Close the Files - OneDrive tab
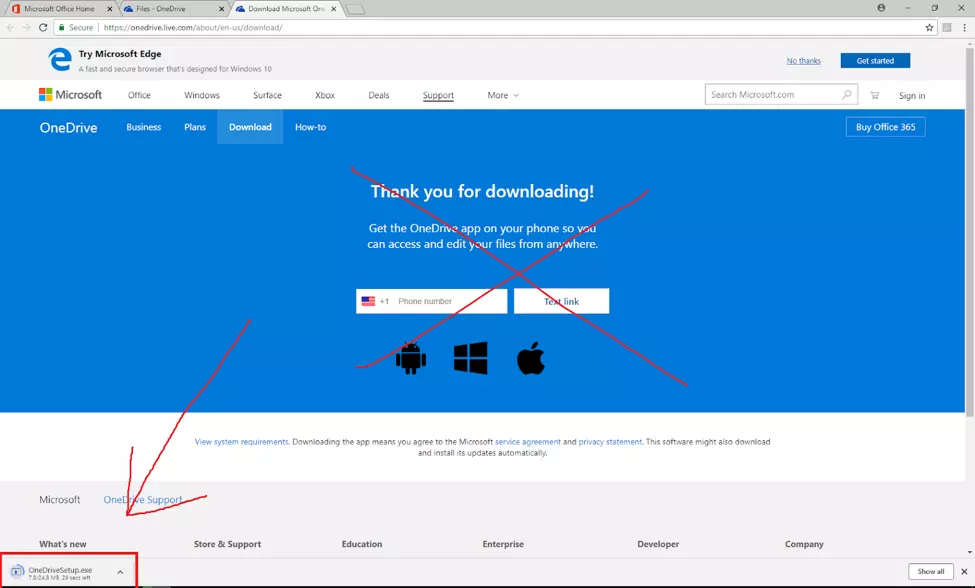Screen dimensions: 975x588 (x=221, y=9)
